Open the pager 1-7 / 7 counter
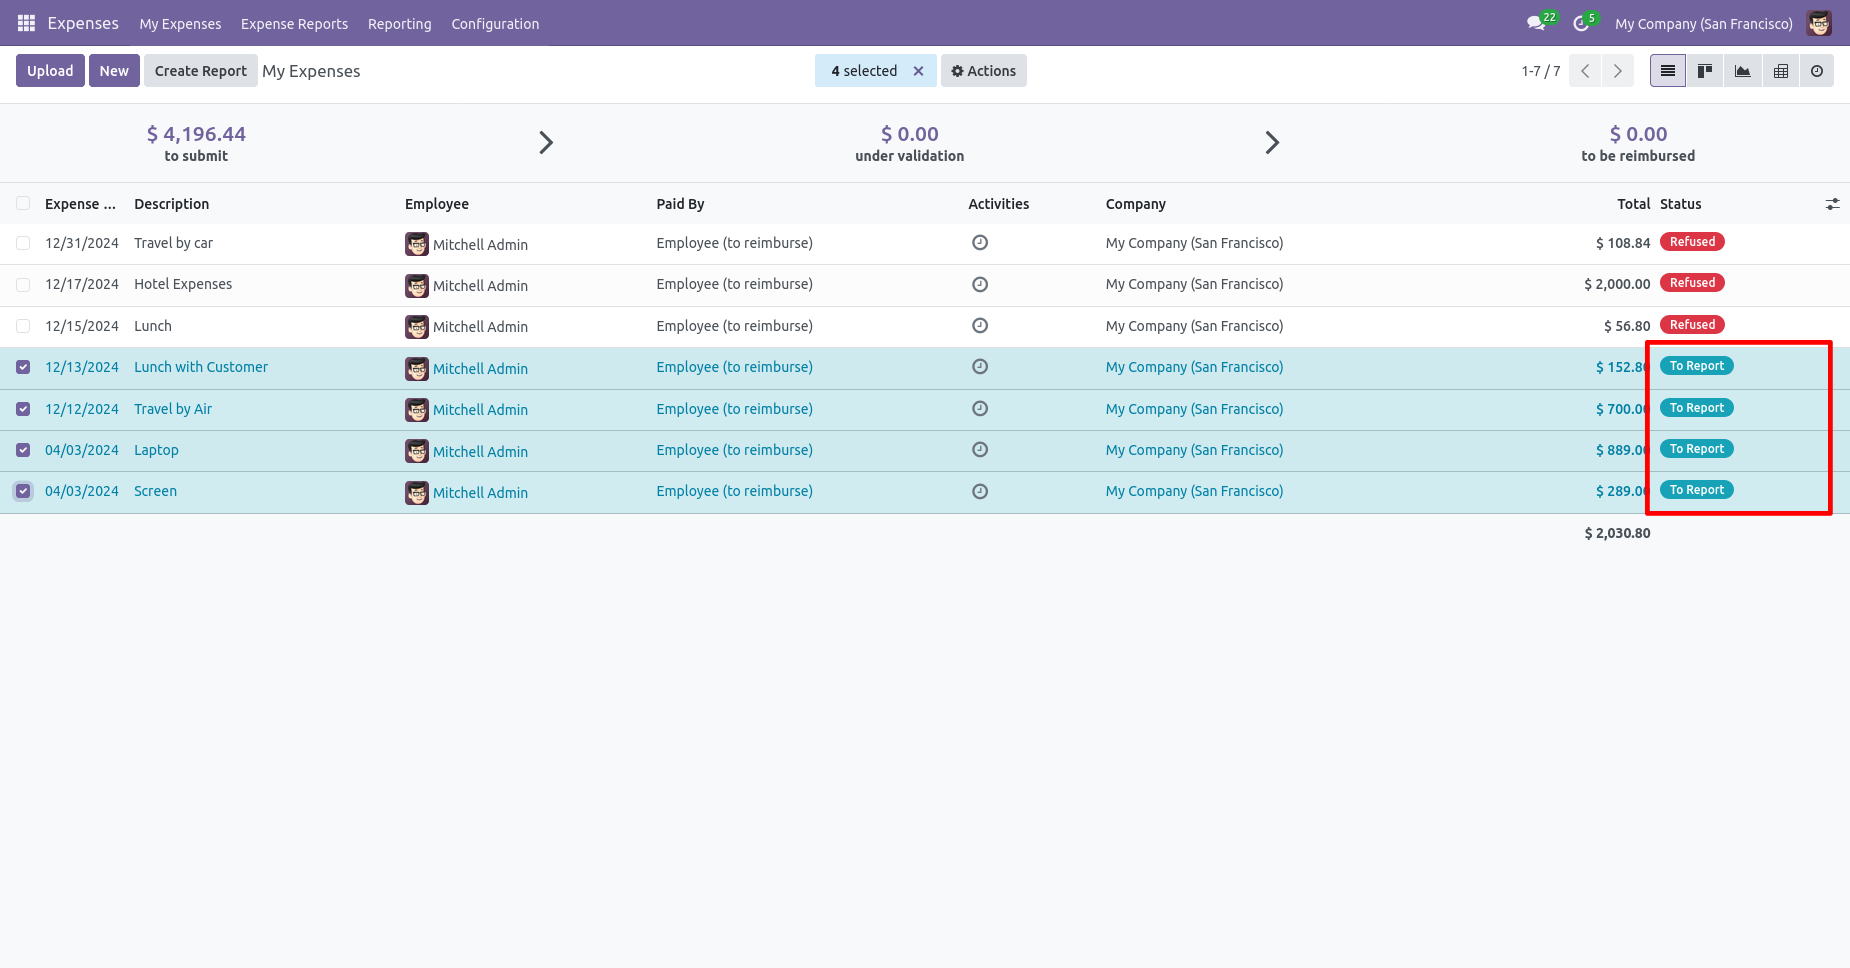Viewport: 1850px width, 968px height. coord(1540,71)
